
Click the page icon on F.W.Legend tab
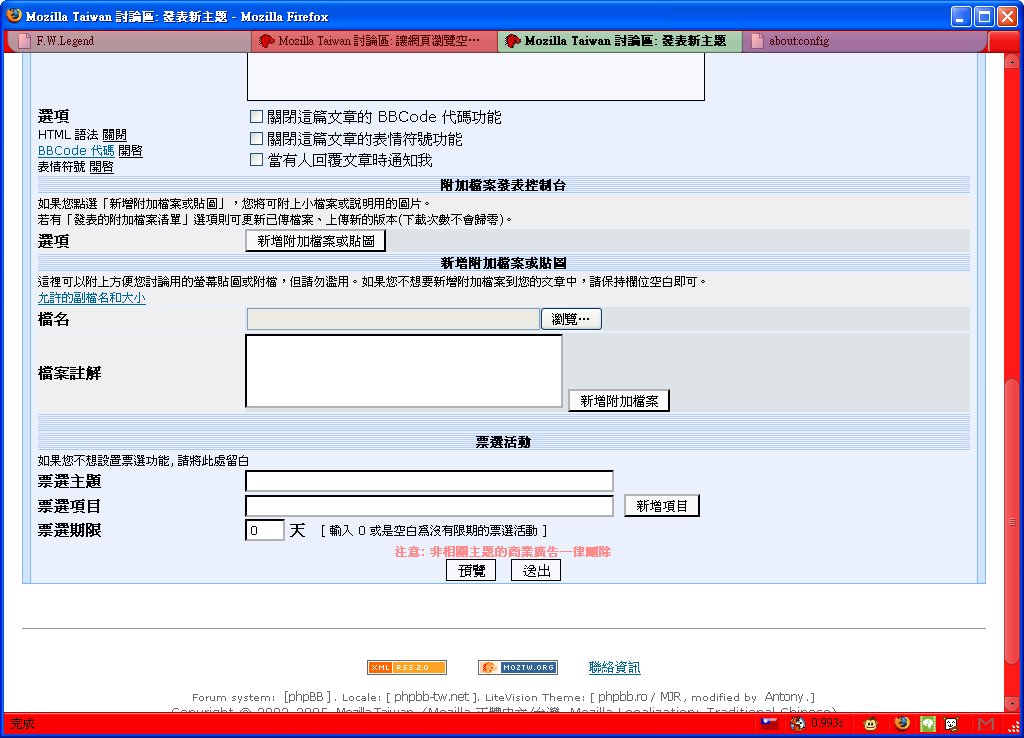pos(24,41)
